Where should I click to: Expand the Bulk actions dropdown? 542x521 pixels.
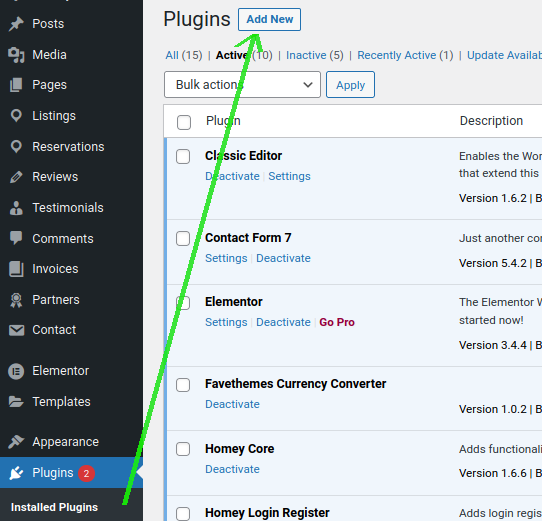pos(242,85)
